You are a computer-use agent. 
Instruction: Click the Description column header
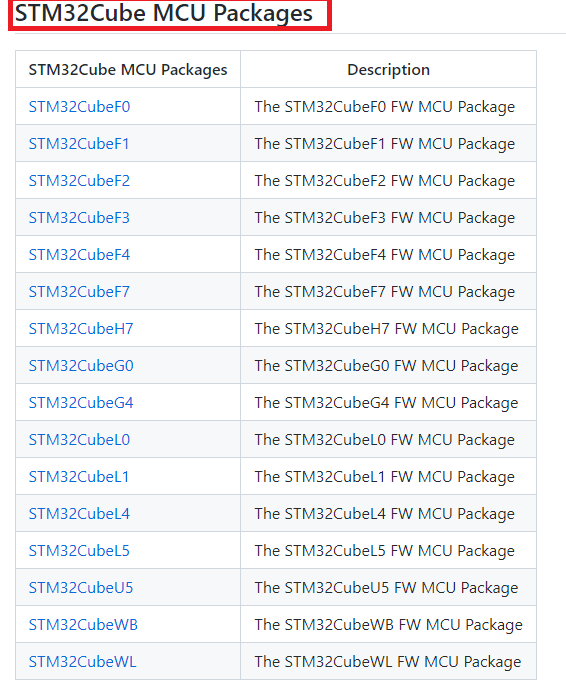(x=388, y=70)
